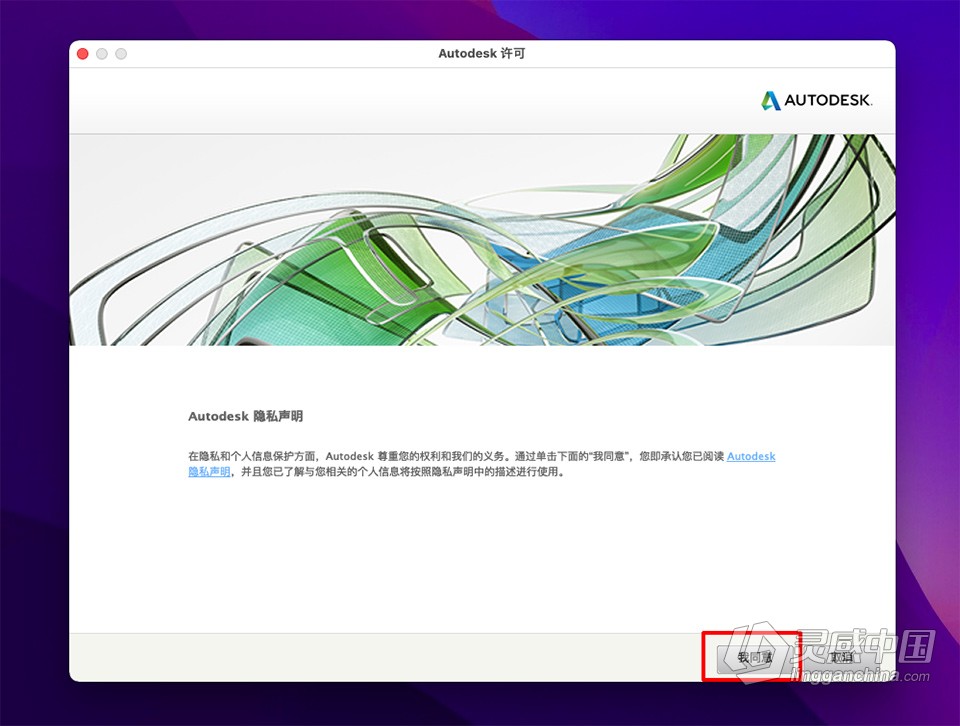
Task: Click the 'Autodesk 许可' window title
Action: coord(482,53)
